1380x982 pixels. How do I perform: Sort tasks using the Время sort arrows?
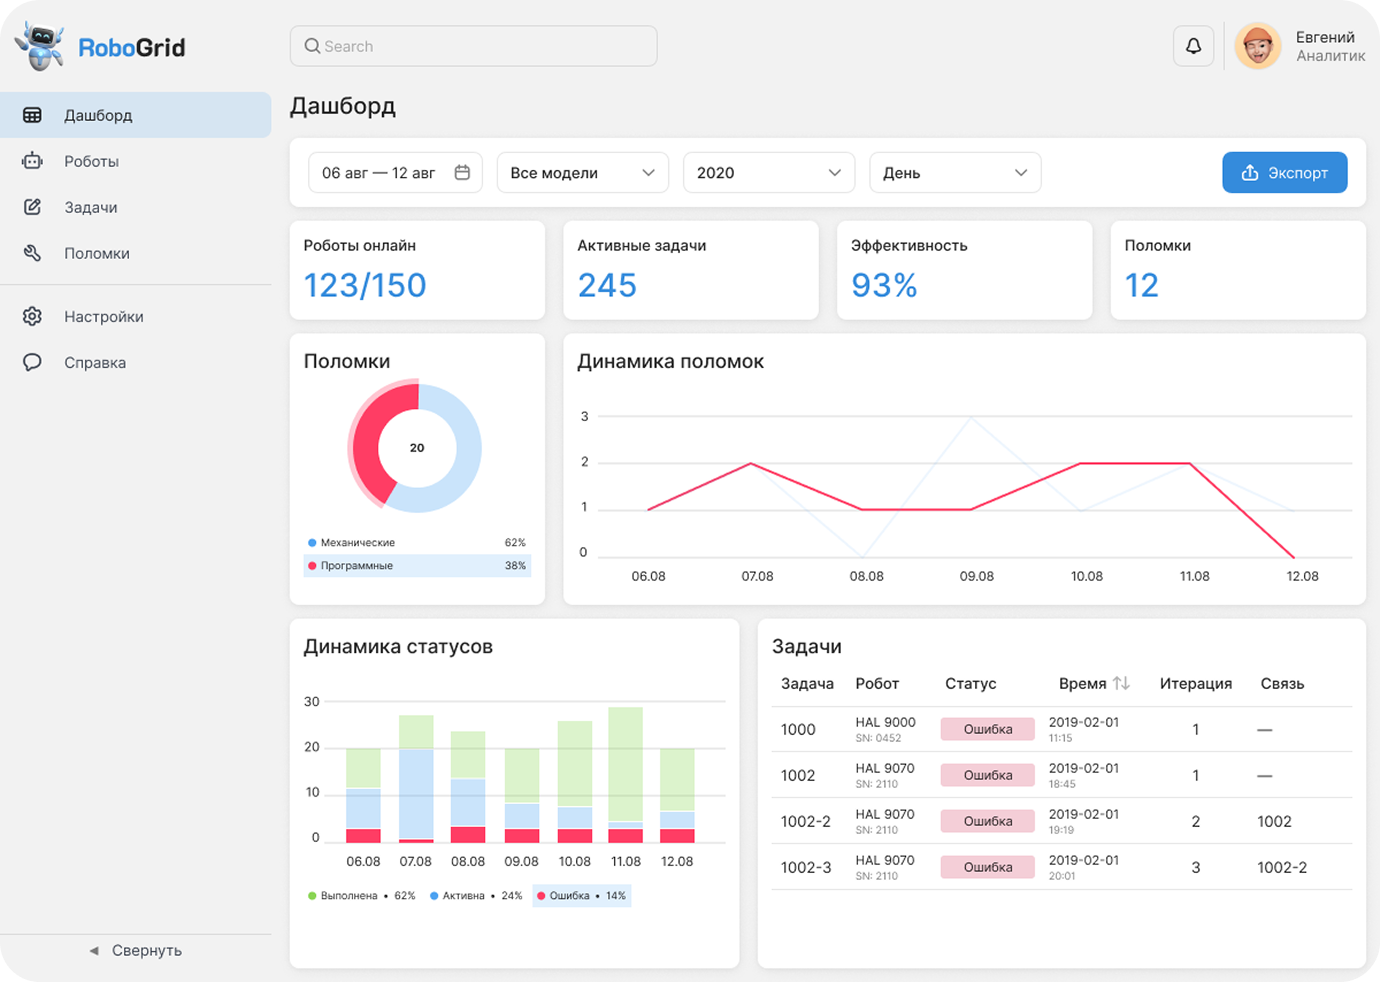(1121, 683)
